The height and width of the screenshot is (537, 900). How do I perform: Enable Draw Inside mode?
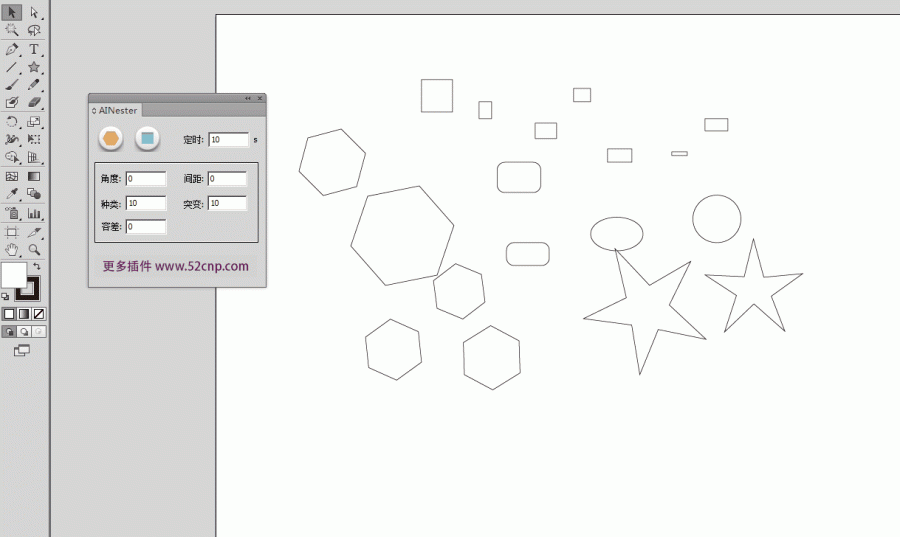click(x=38, y=332)
